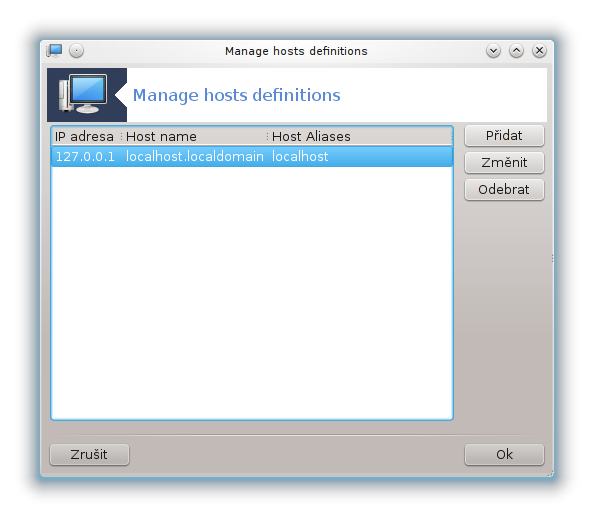Close the Manage hosts definitions window
The image size is (594, 517).
pyautogui.click(x=539, y=50)
